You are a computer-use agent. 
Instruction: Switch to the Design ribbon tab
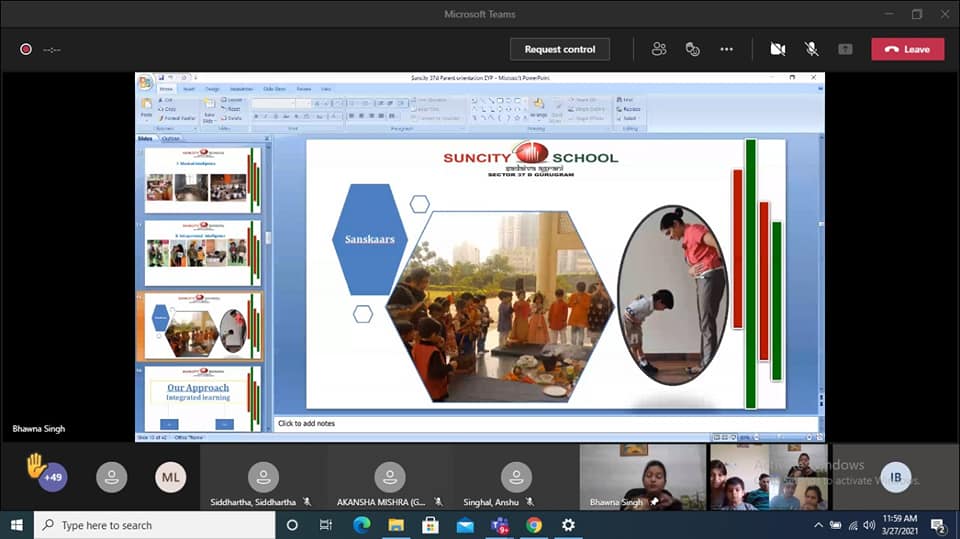pos(212,89)
